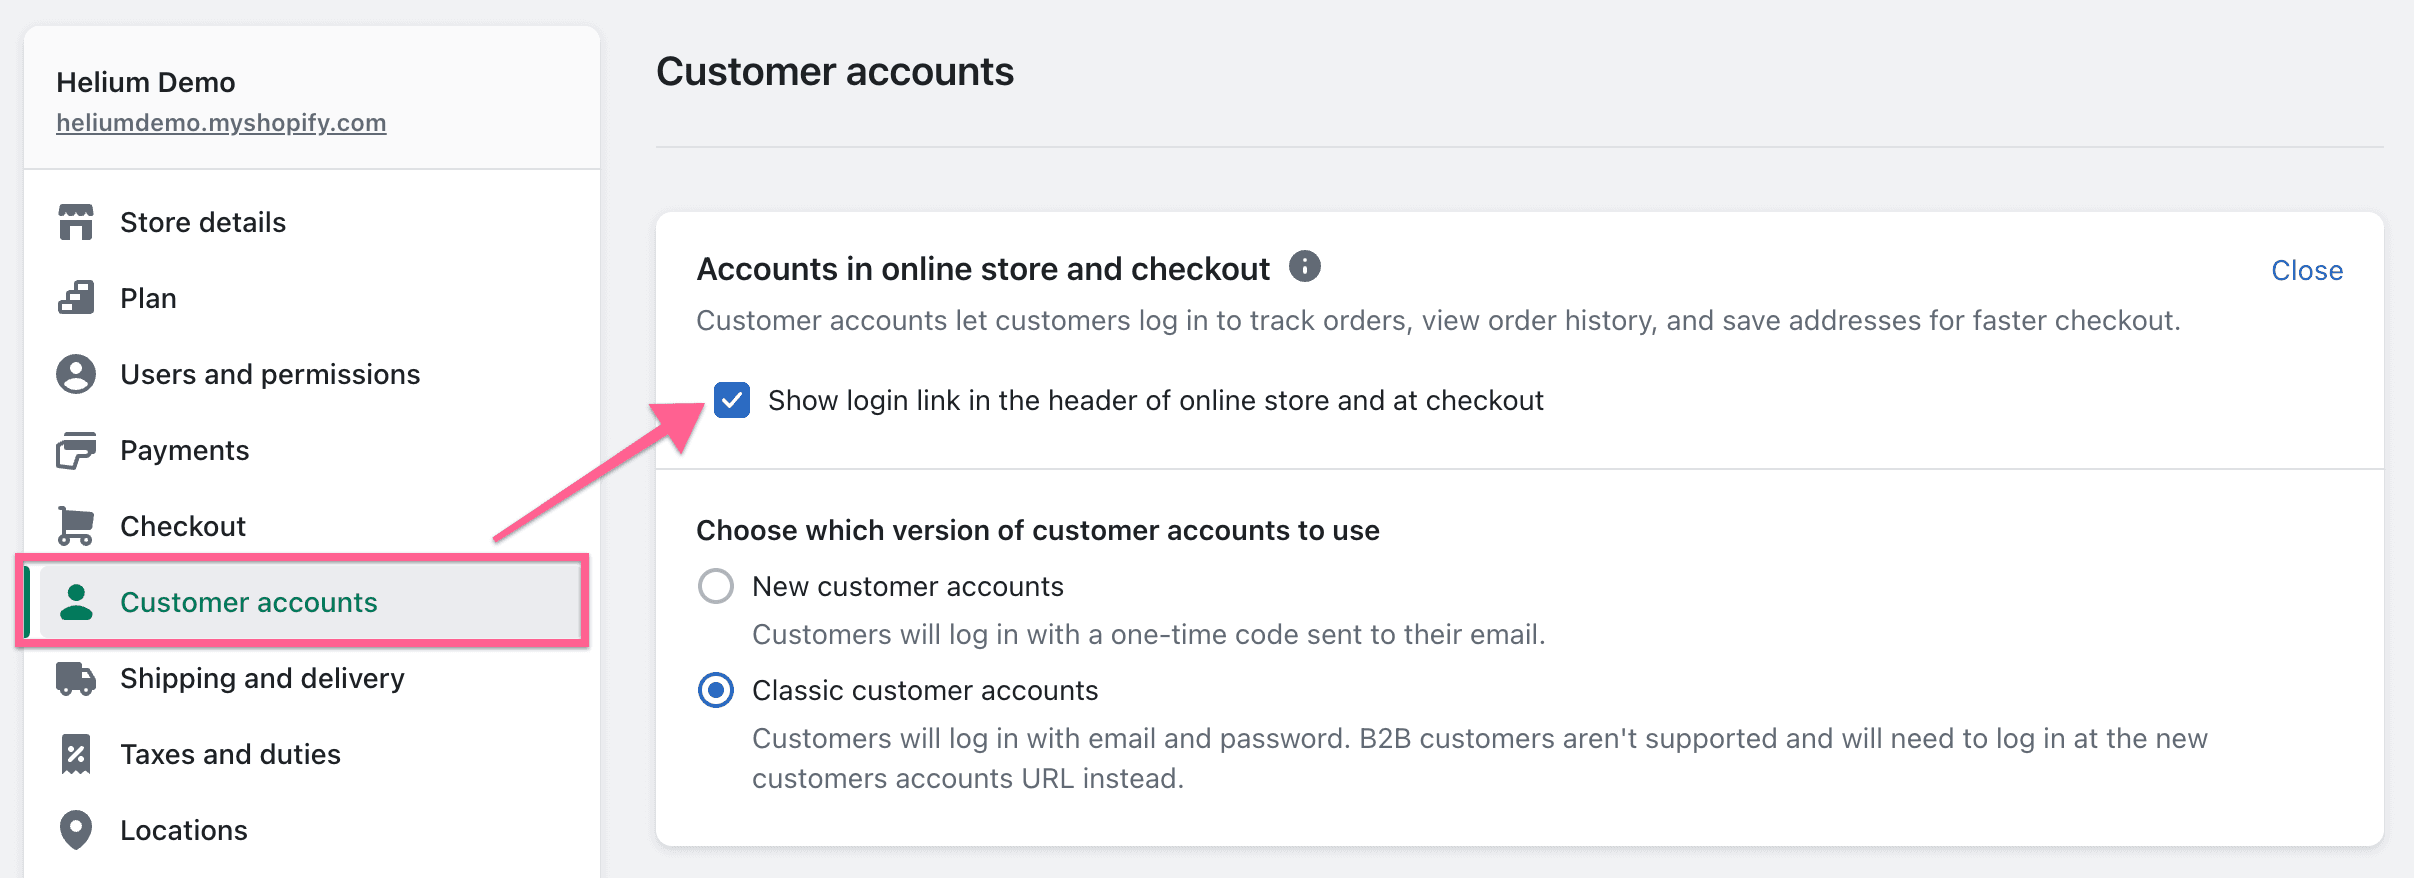
Task: Open Users and permissions settings
Action: pyautogui.click(x=270, y=374)
